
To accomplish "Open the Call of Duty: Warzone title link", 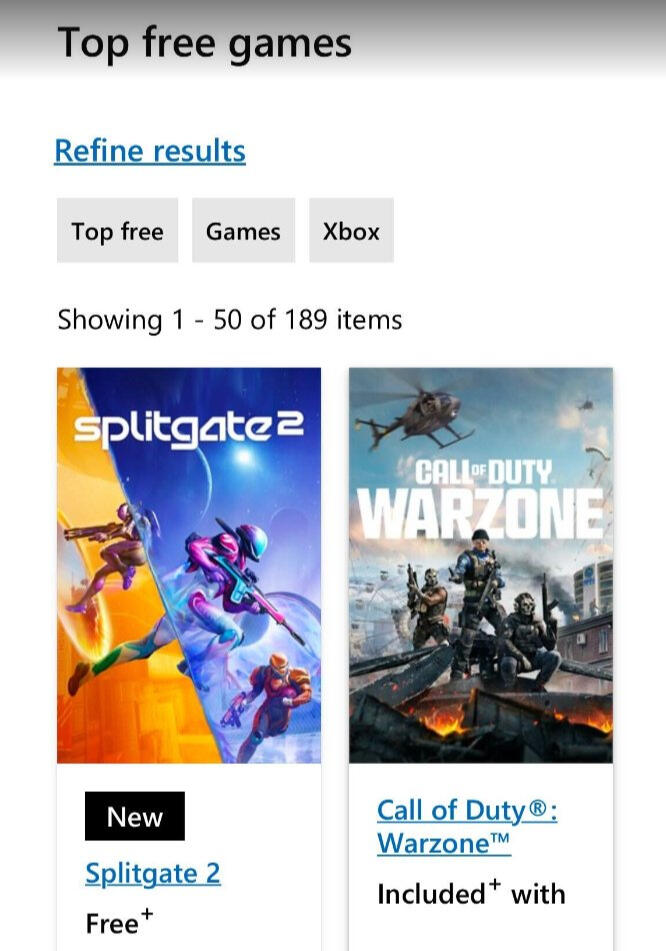I will (467, 826).
